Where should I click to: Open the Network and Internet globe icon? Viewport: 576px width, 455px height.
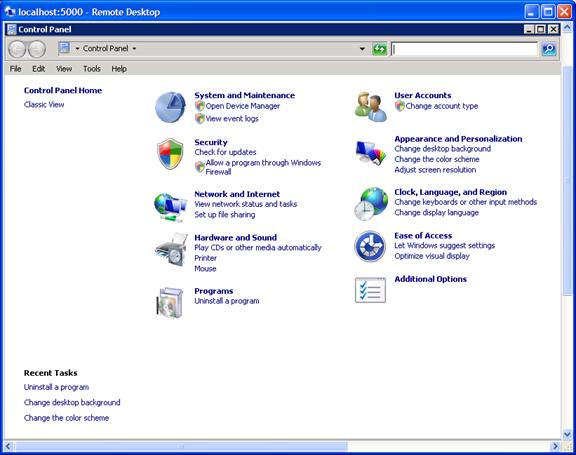click(170, 207)
